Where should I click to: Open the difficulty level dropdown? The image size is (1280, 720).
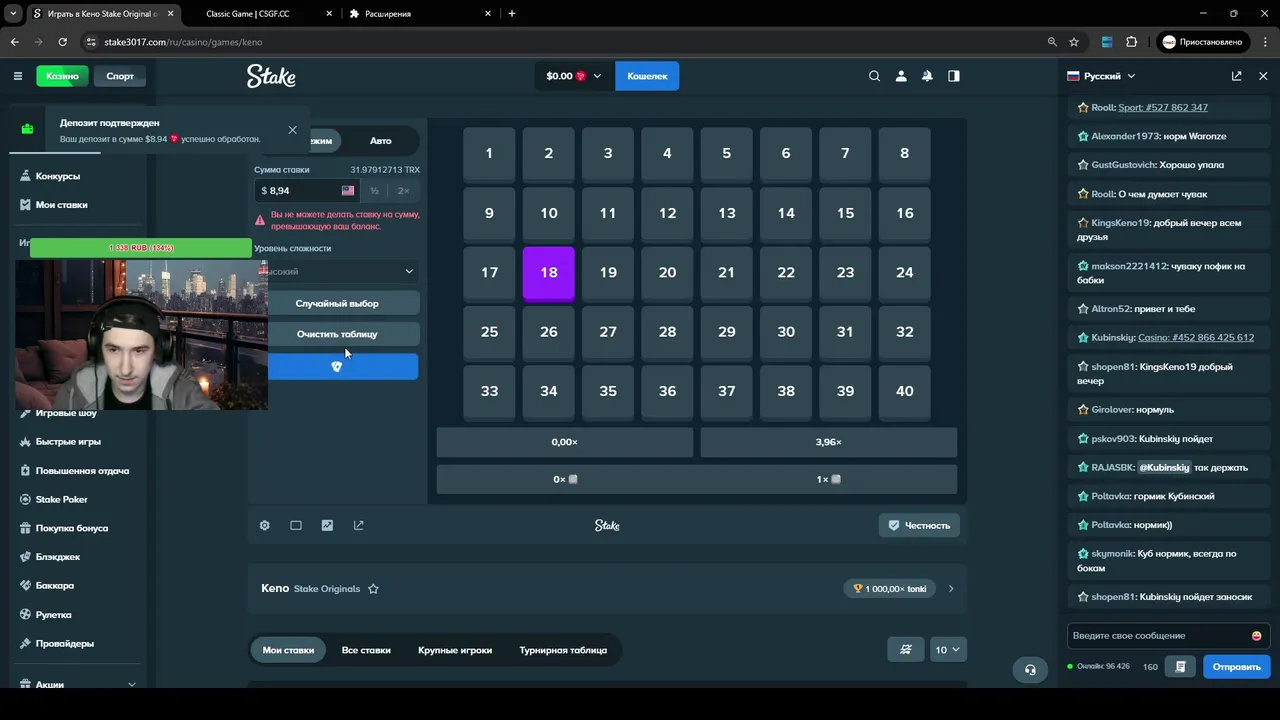[x=337, y=271]
